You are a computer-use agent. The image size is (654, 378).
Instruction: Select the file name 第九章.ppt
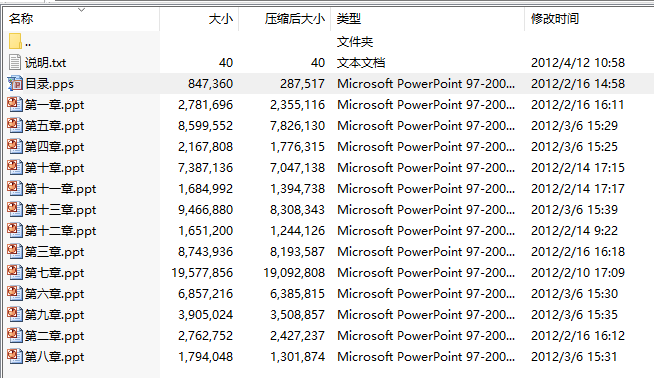coord(55,315)
